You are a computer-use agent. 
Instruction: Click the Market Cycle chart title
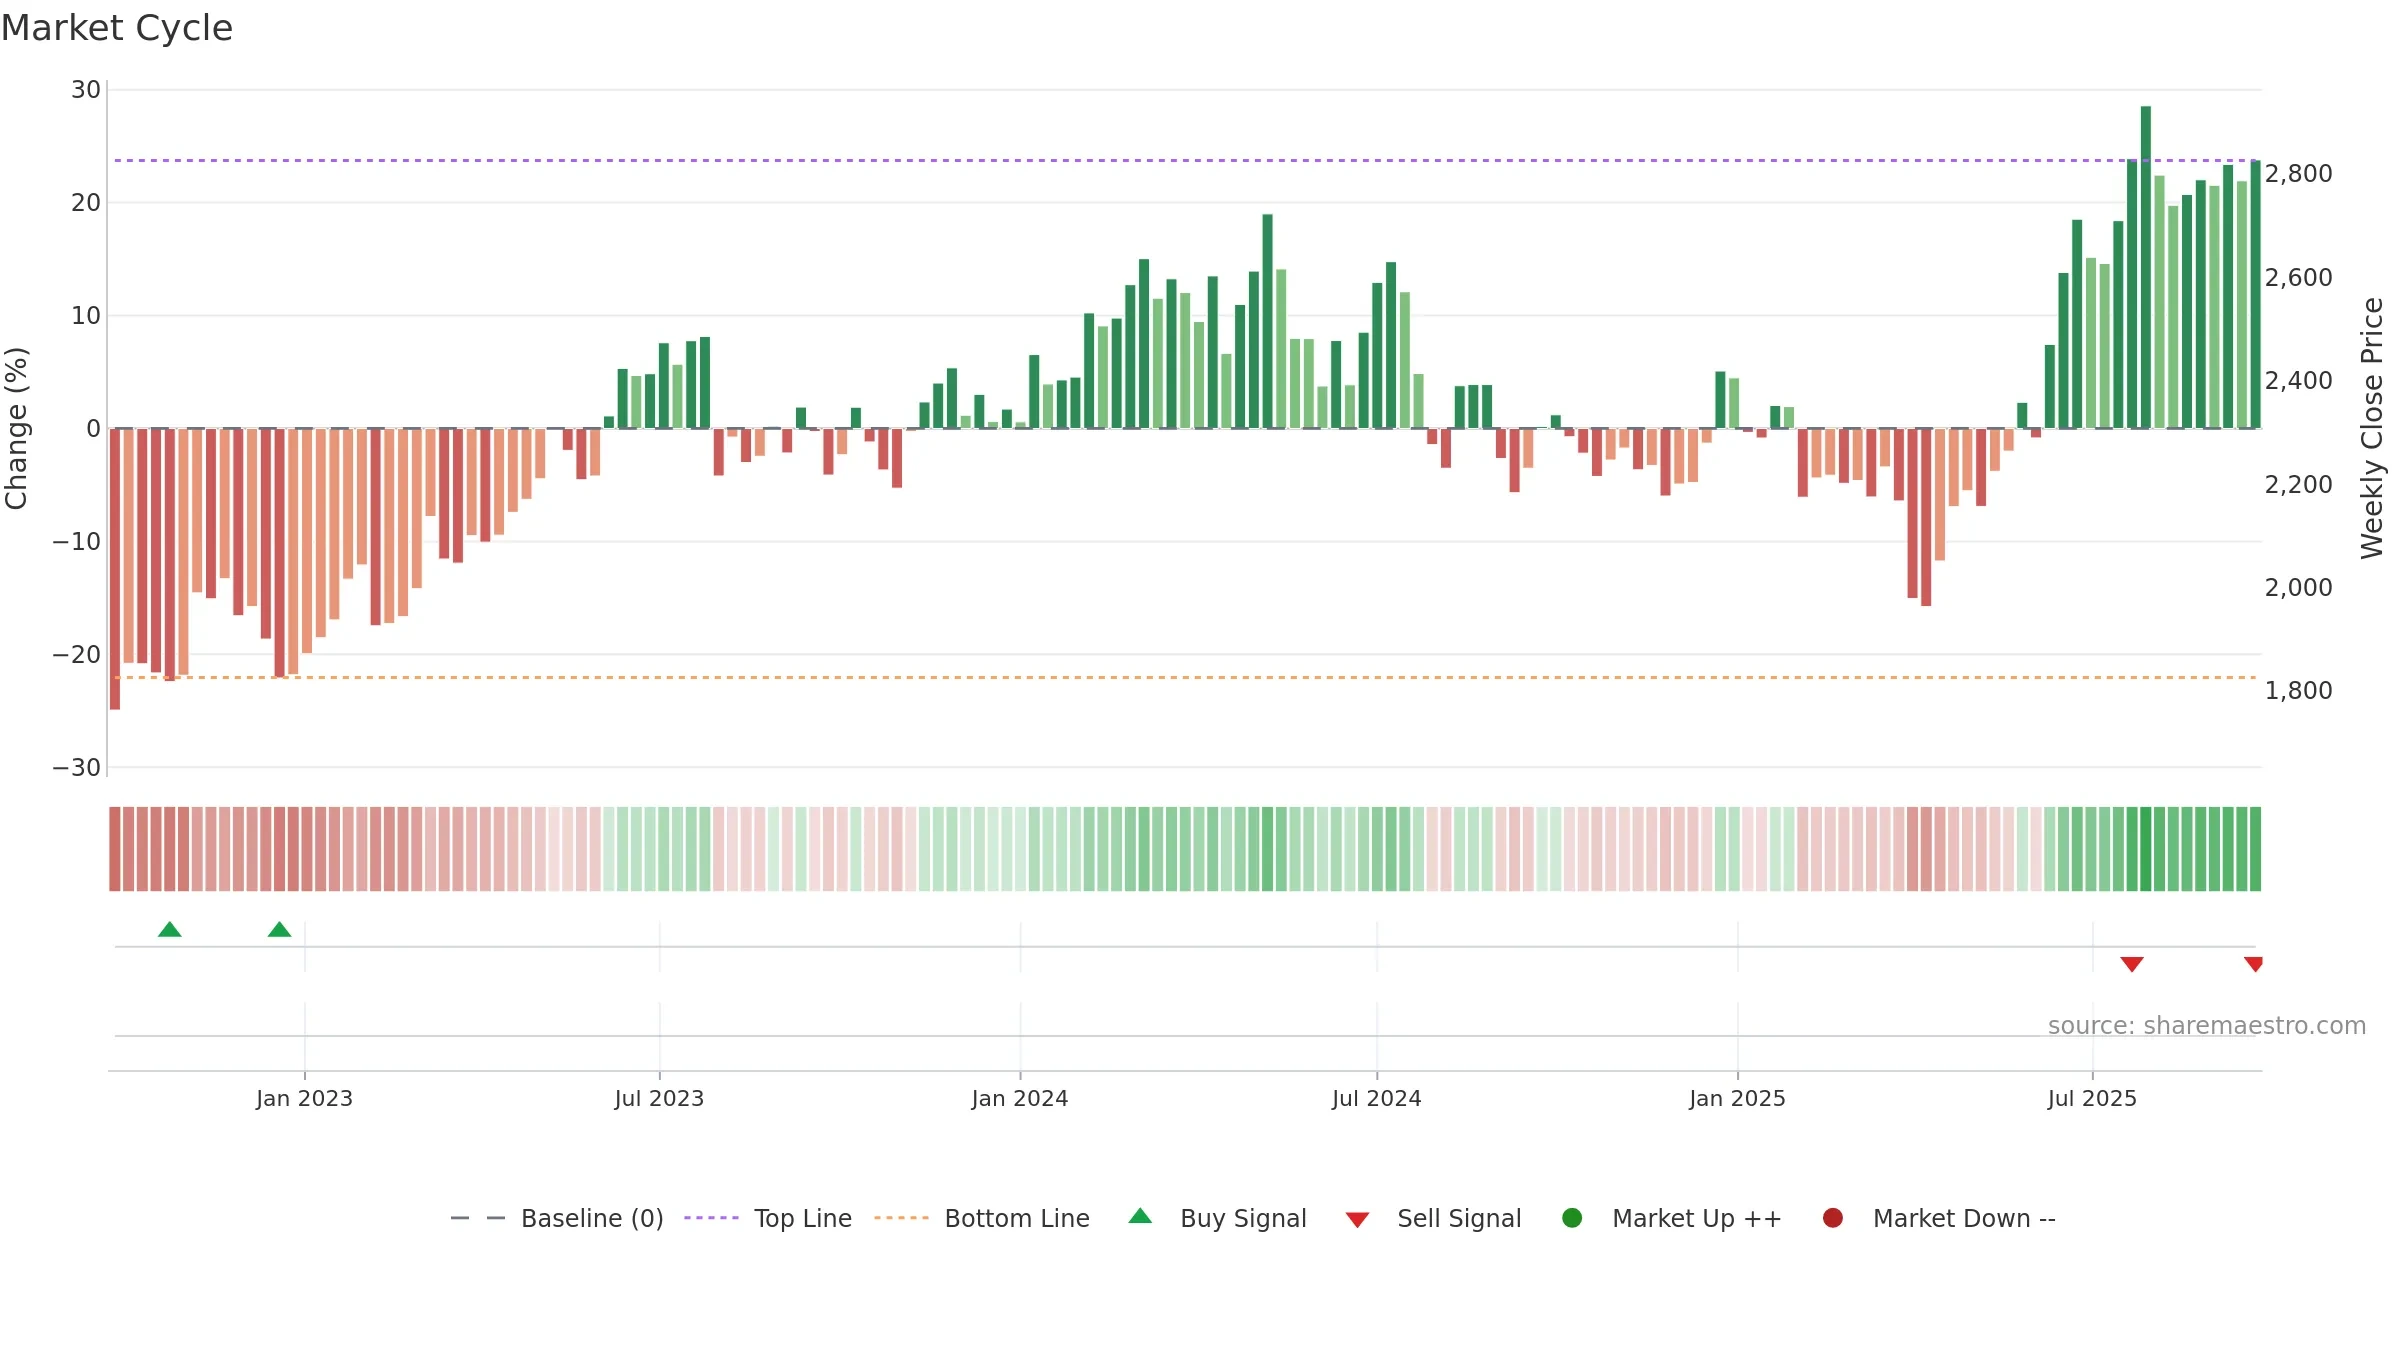[x=117, y=28]
